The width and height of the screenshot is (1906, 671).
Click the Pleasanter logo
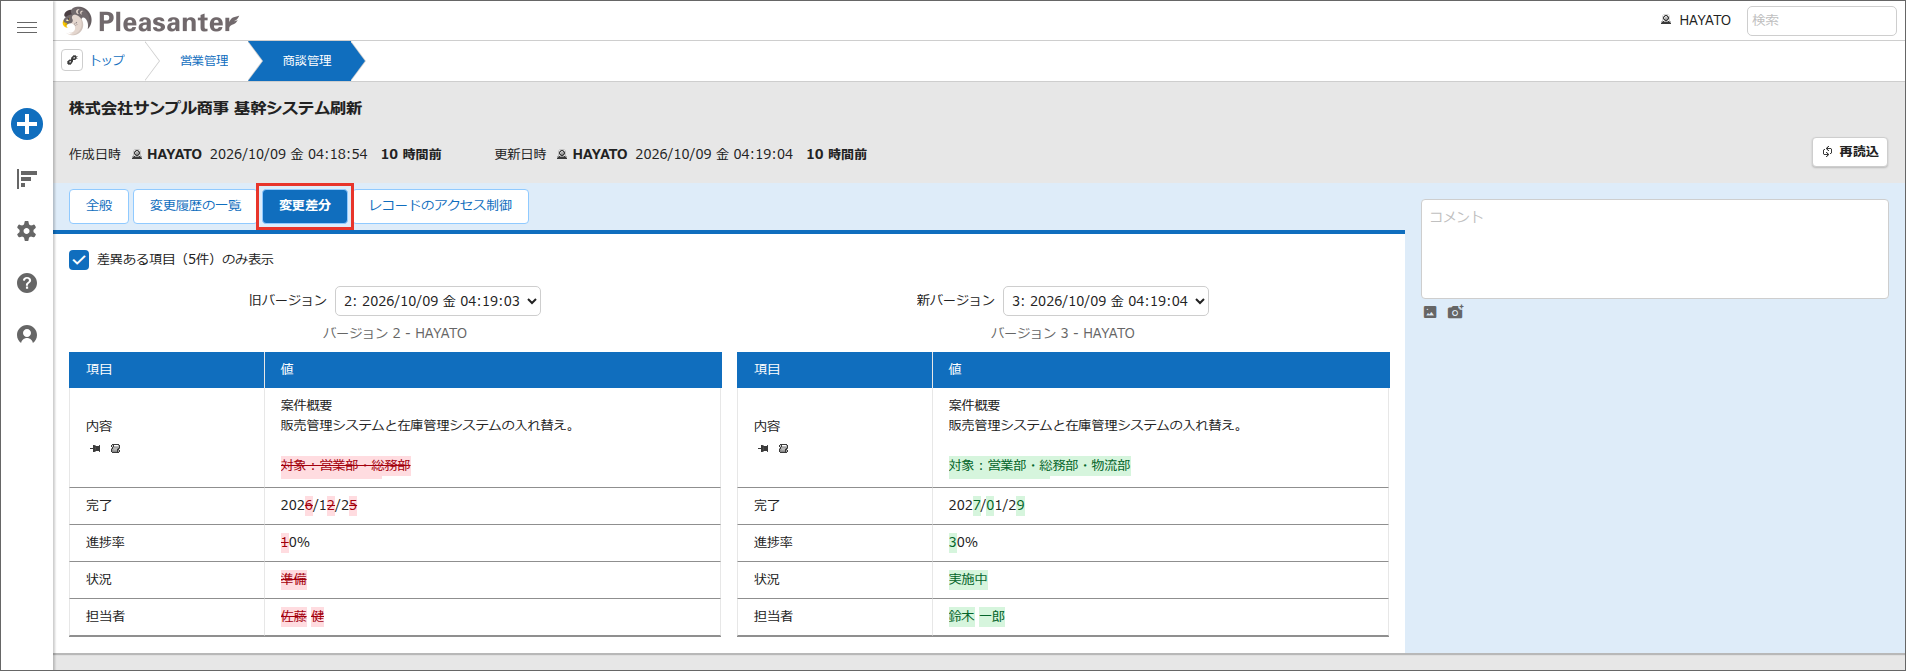tap(150, 21)
